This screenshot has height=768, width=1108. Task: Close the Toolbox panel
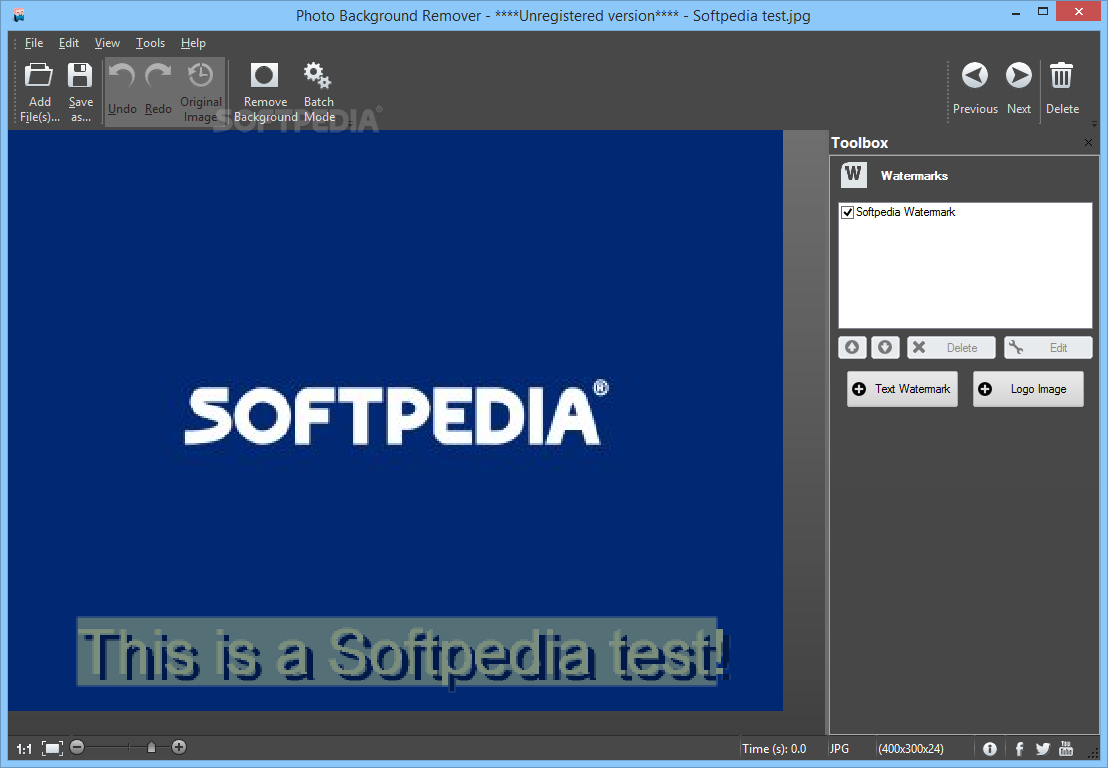click(x=1088, y=143)
